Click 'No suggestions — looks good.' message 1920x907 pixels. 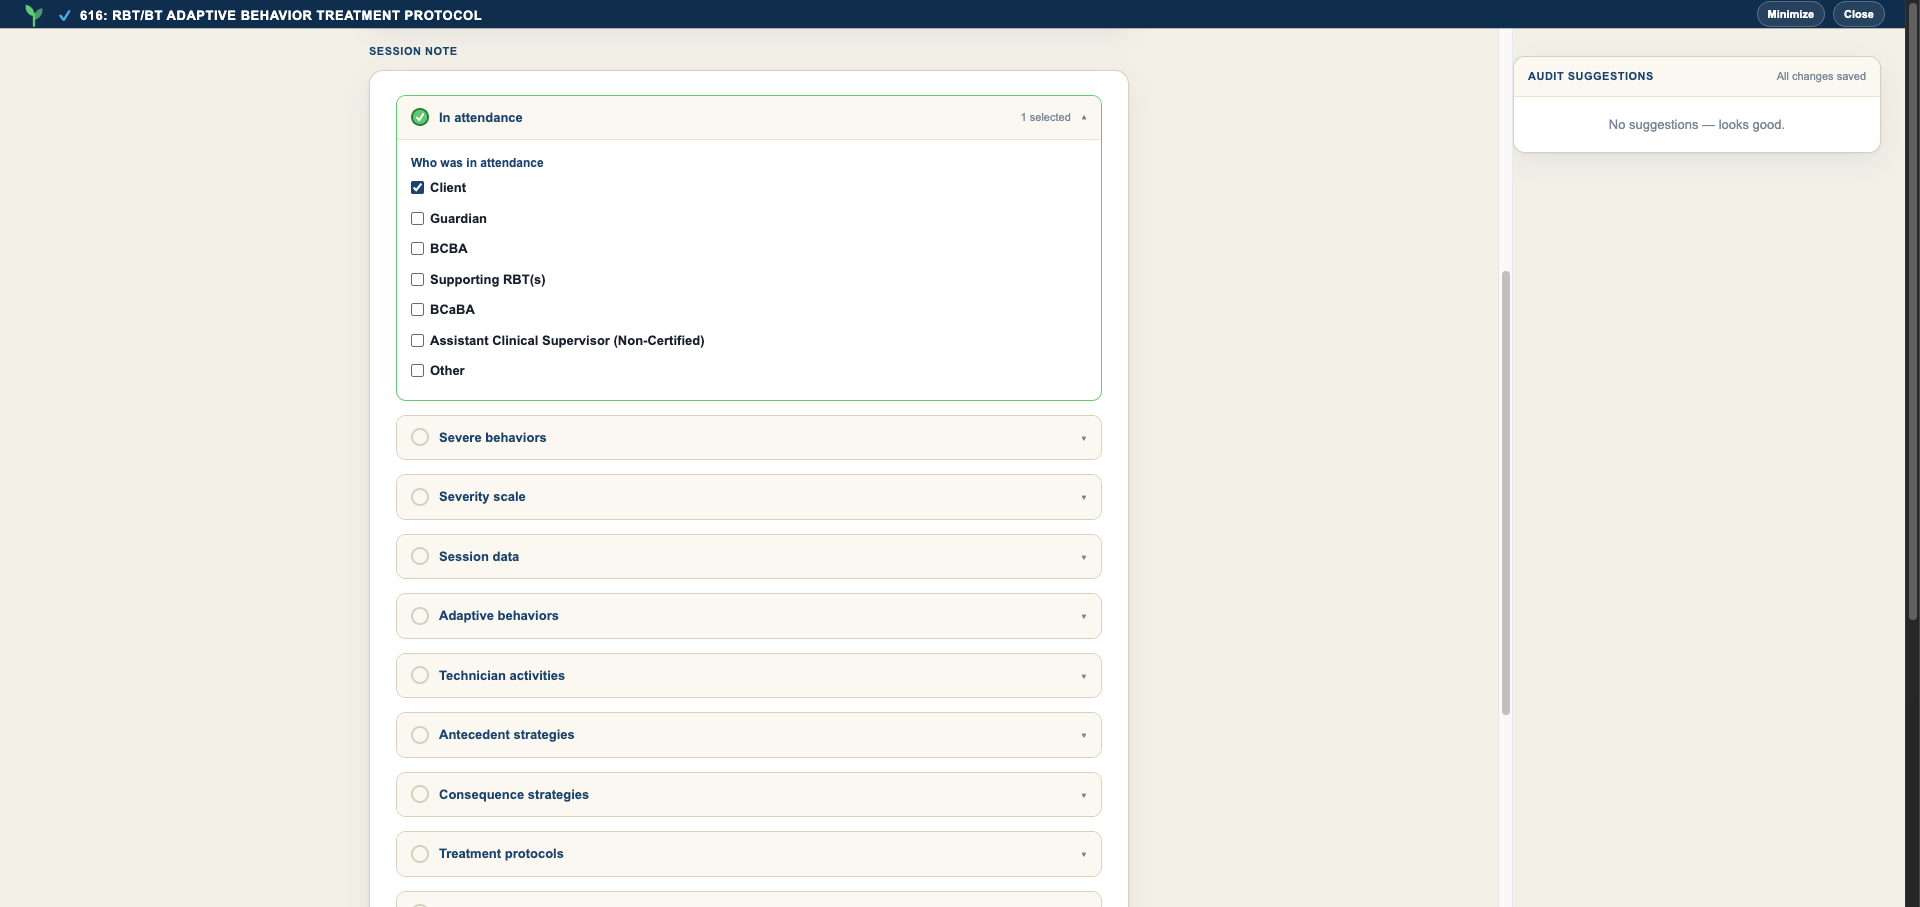click(1696, 125)
